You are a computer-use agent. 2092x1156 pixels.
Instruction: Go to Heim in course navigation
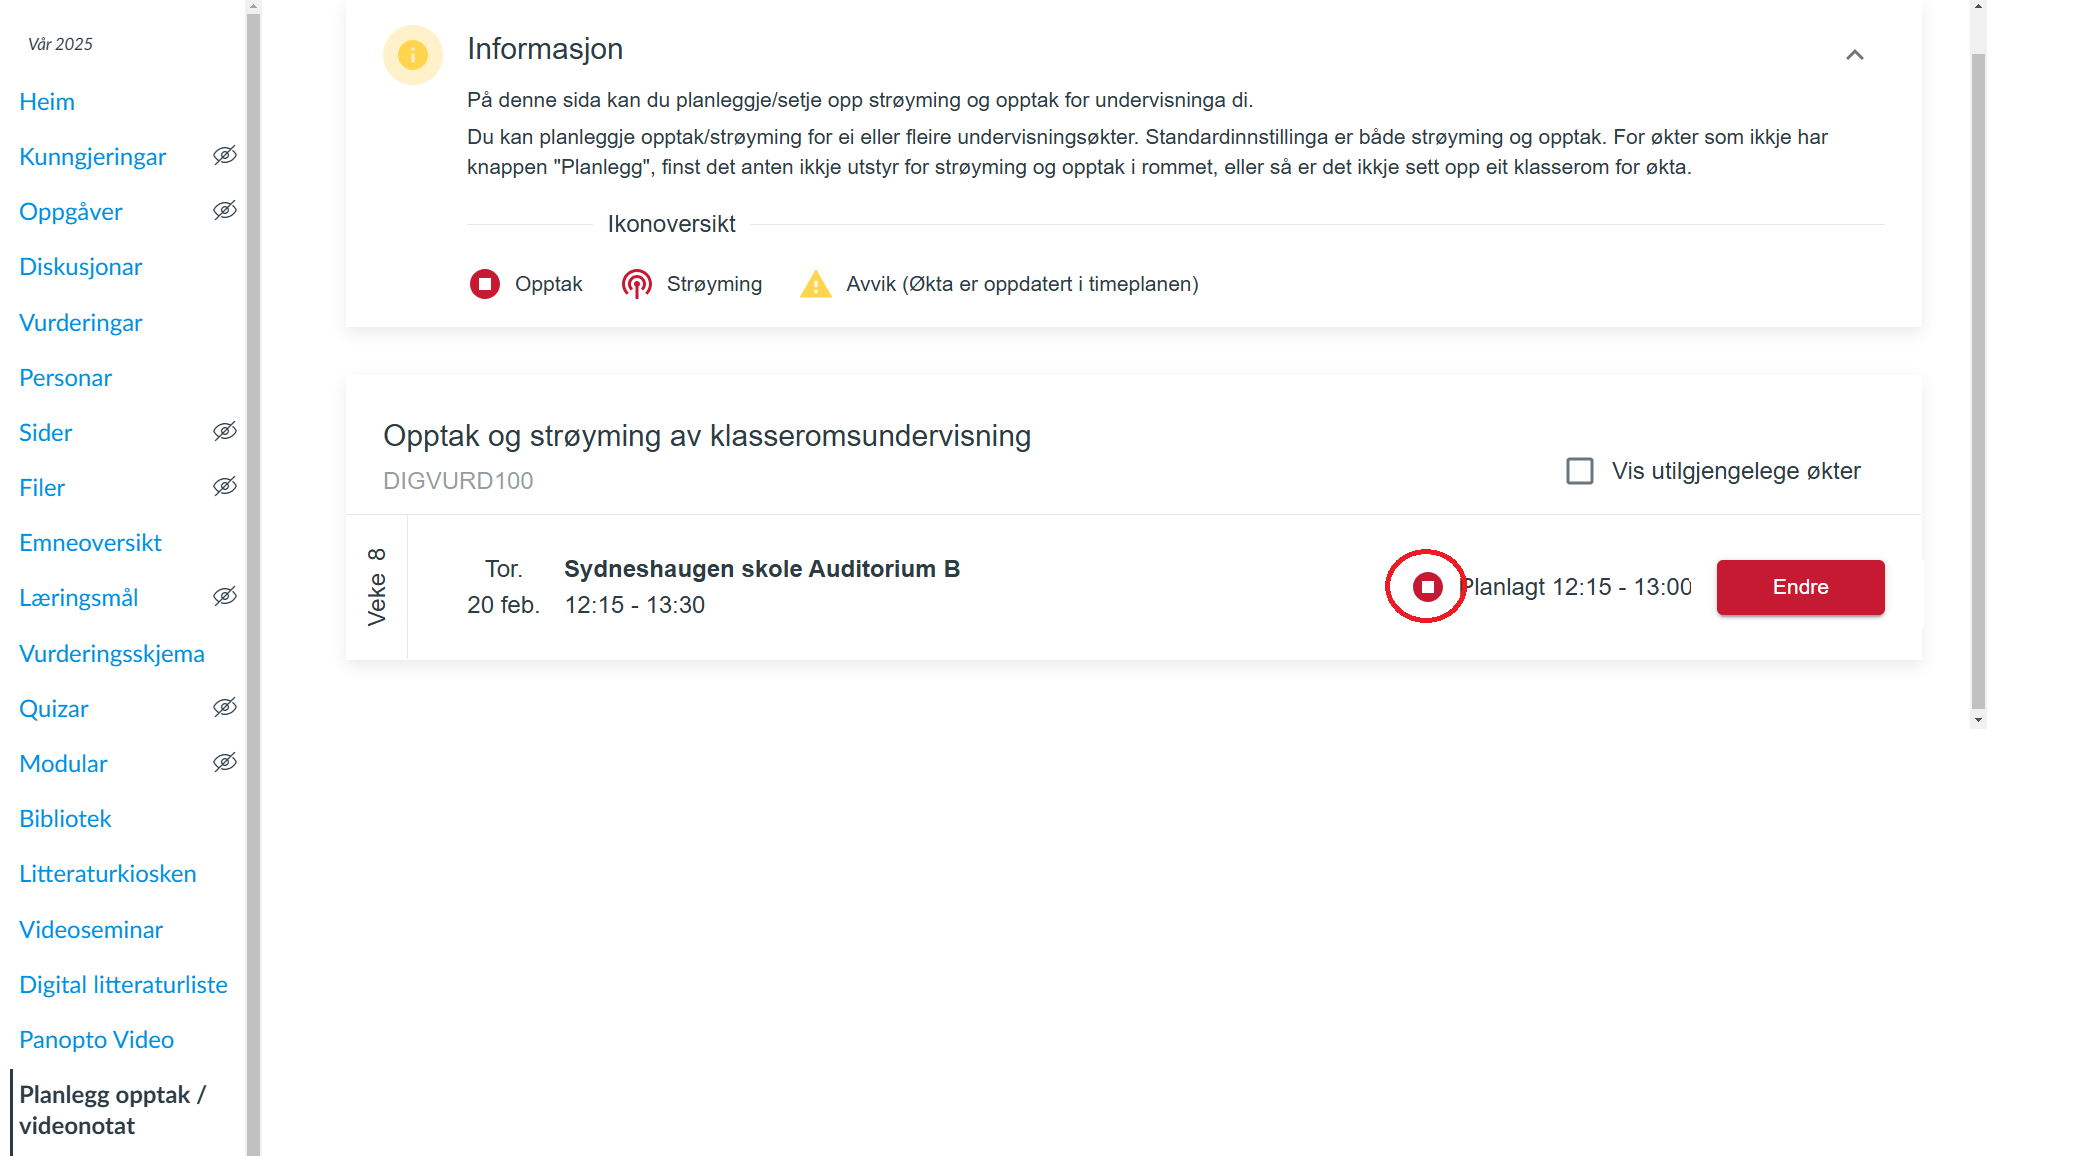(47, 102)
